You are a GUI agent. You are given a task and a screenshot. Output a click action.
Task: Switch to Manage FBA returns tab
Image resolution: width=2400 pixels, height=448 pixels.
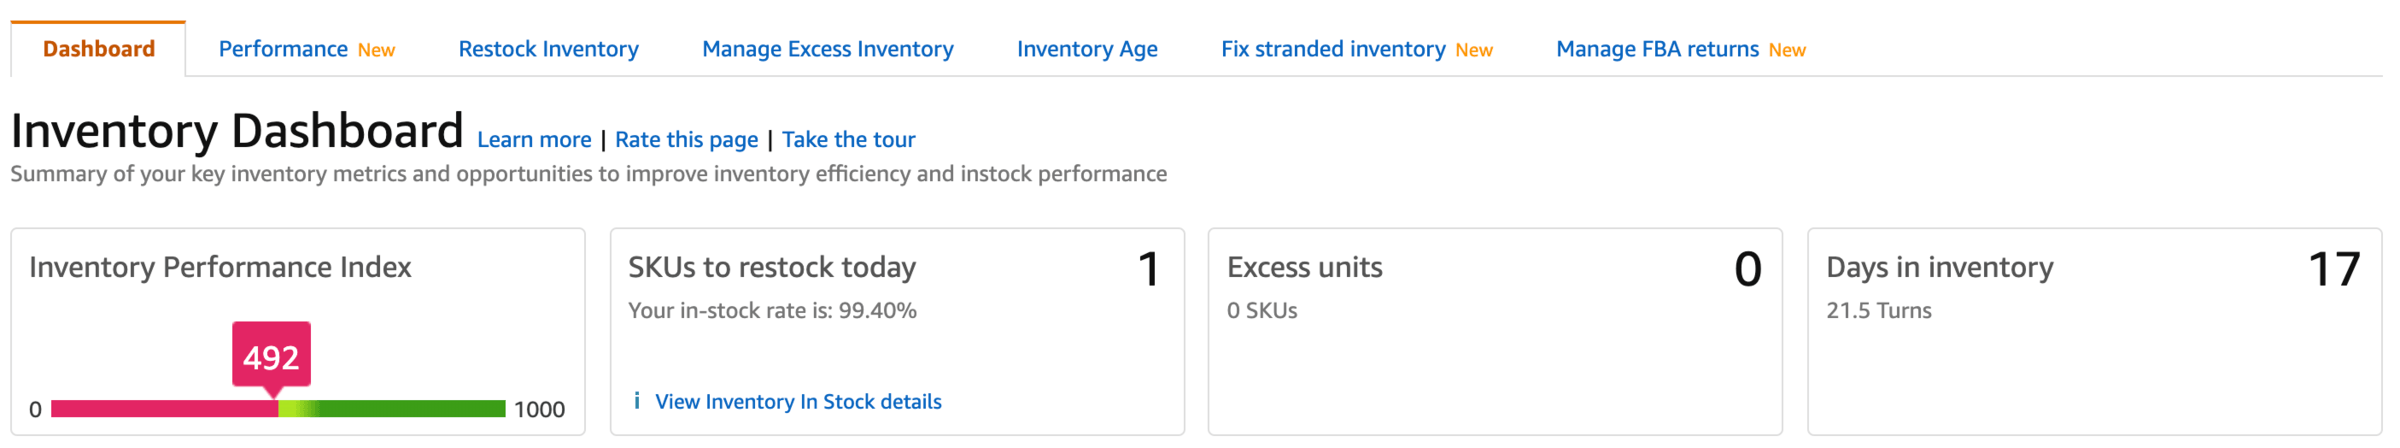(x=1657, y=49)
